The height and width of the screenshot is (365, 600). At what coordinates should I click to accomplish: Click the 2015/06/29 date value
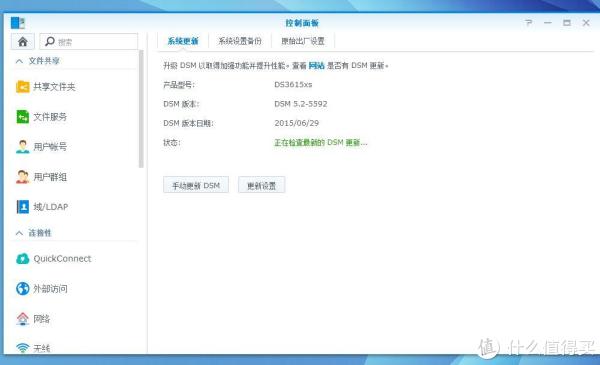pyautogui.click(x=297, y=123)
